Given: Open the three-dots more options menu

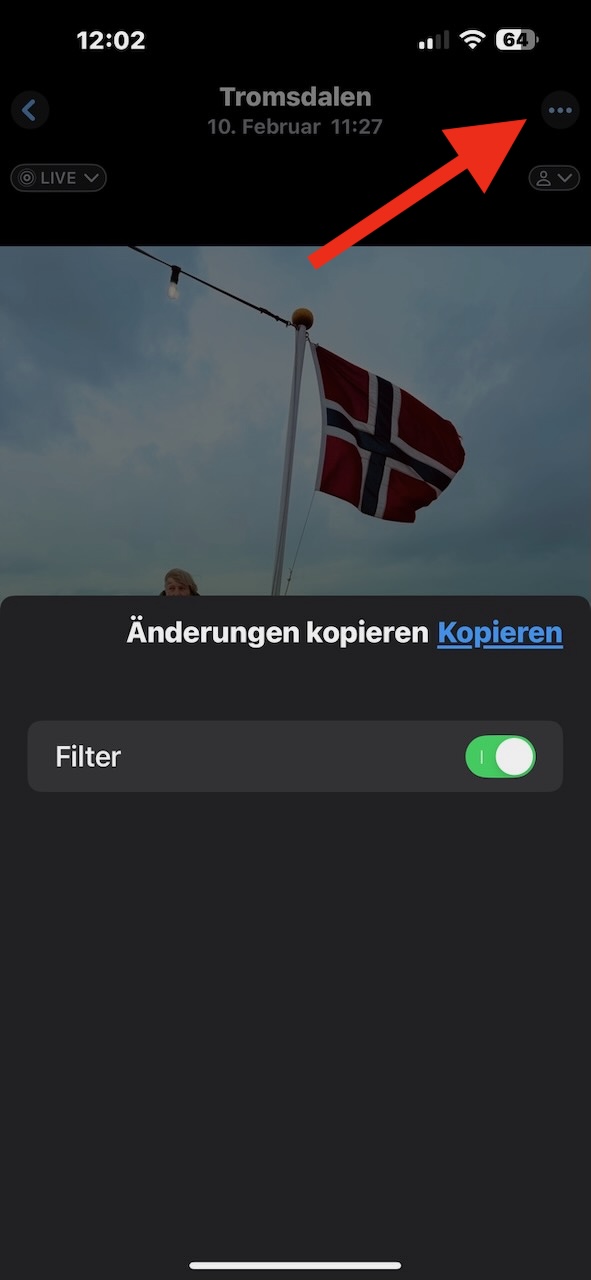Looking at the screenshot, I should pyautogui.click(x=560, y=110).
